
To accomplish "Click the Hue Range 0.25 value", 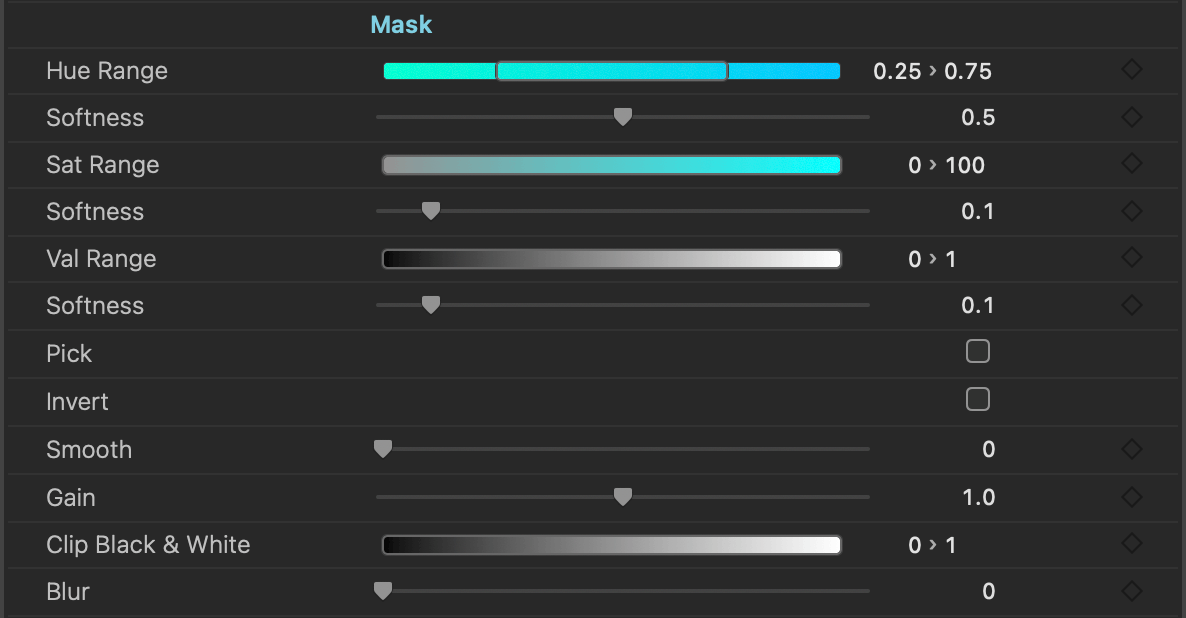I will tap(897, 71).
